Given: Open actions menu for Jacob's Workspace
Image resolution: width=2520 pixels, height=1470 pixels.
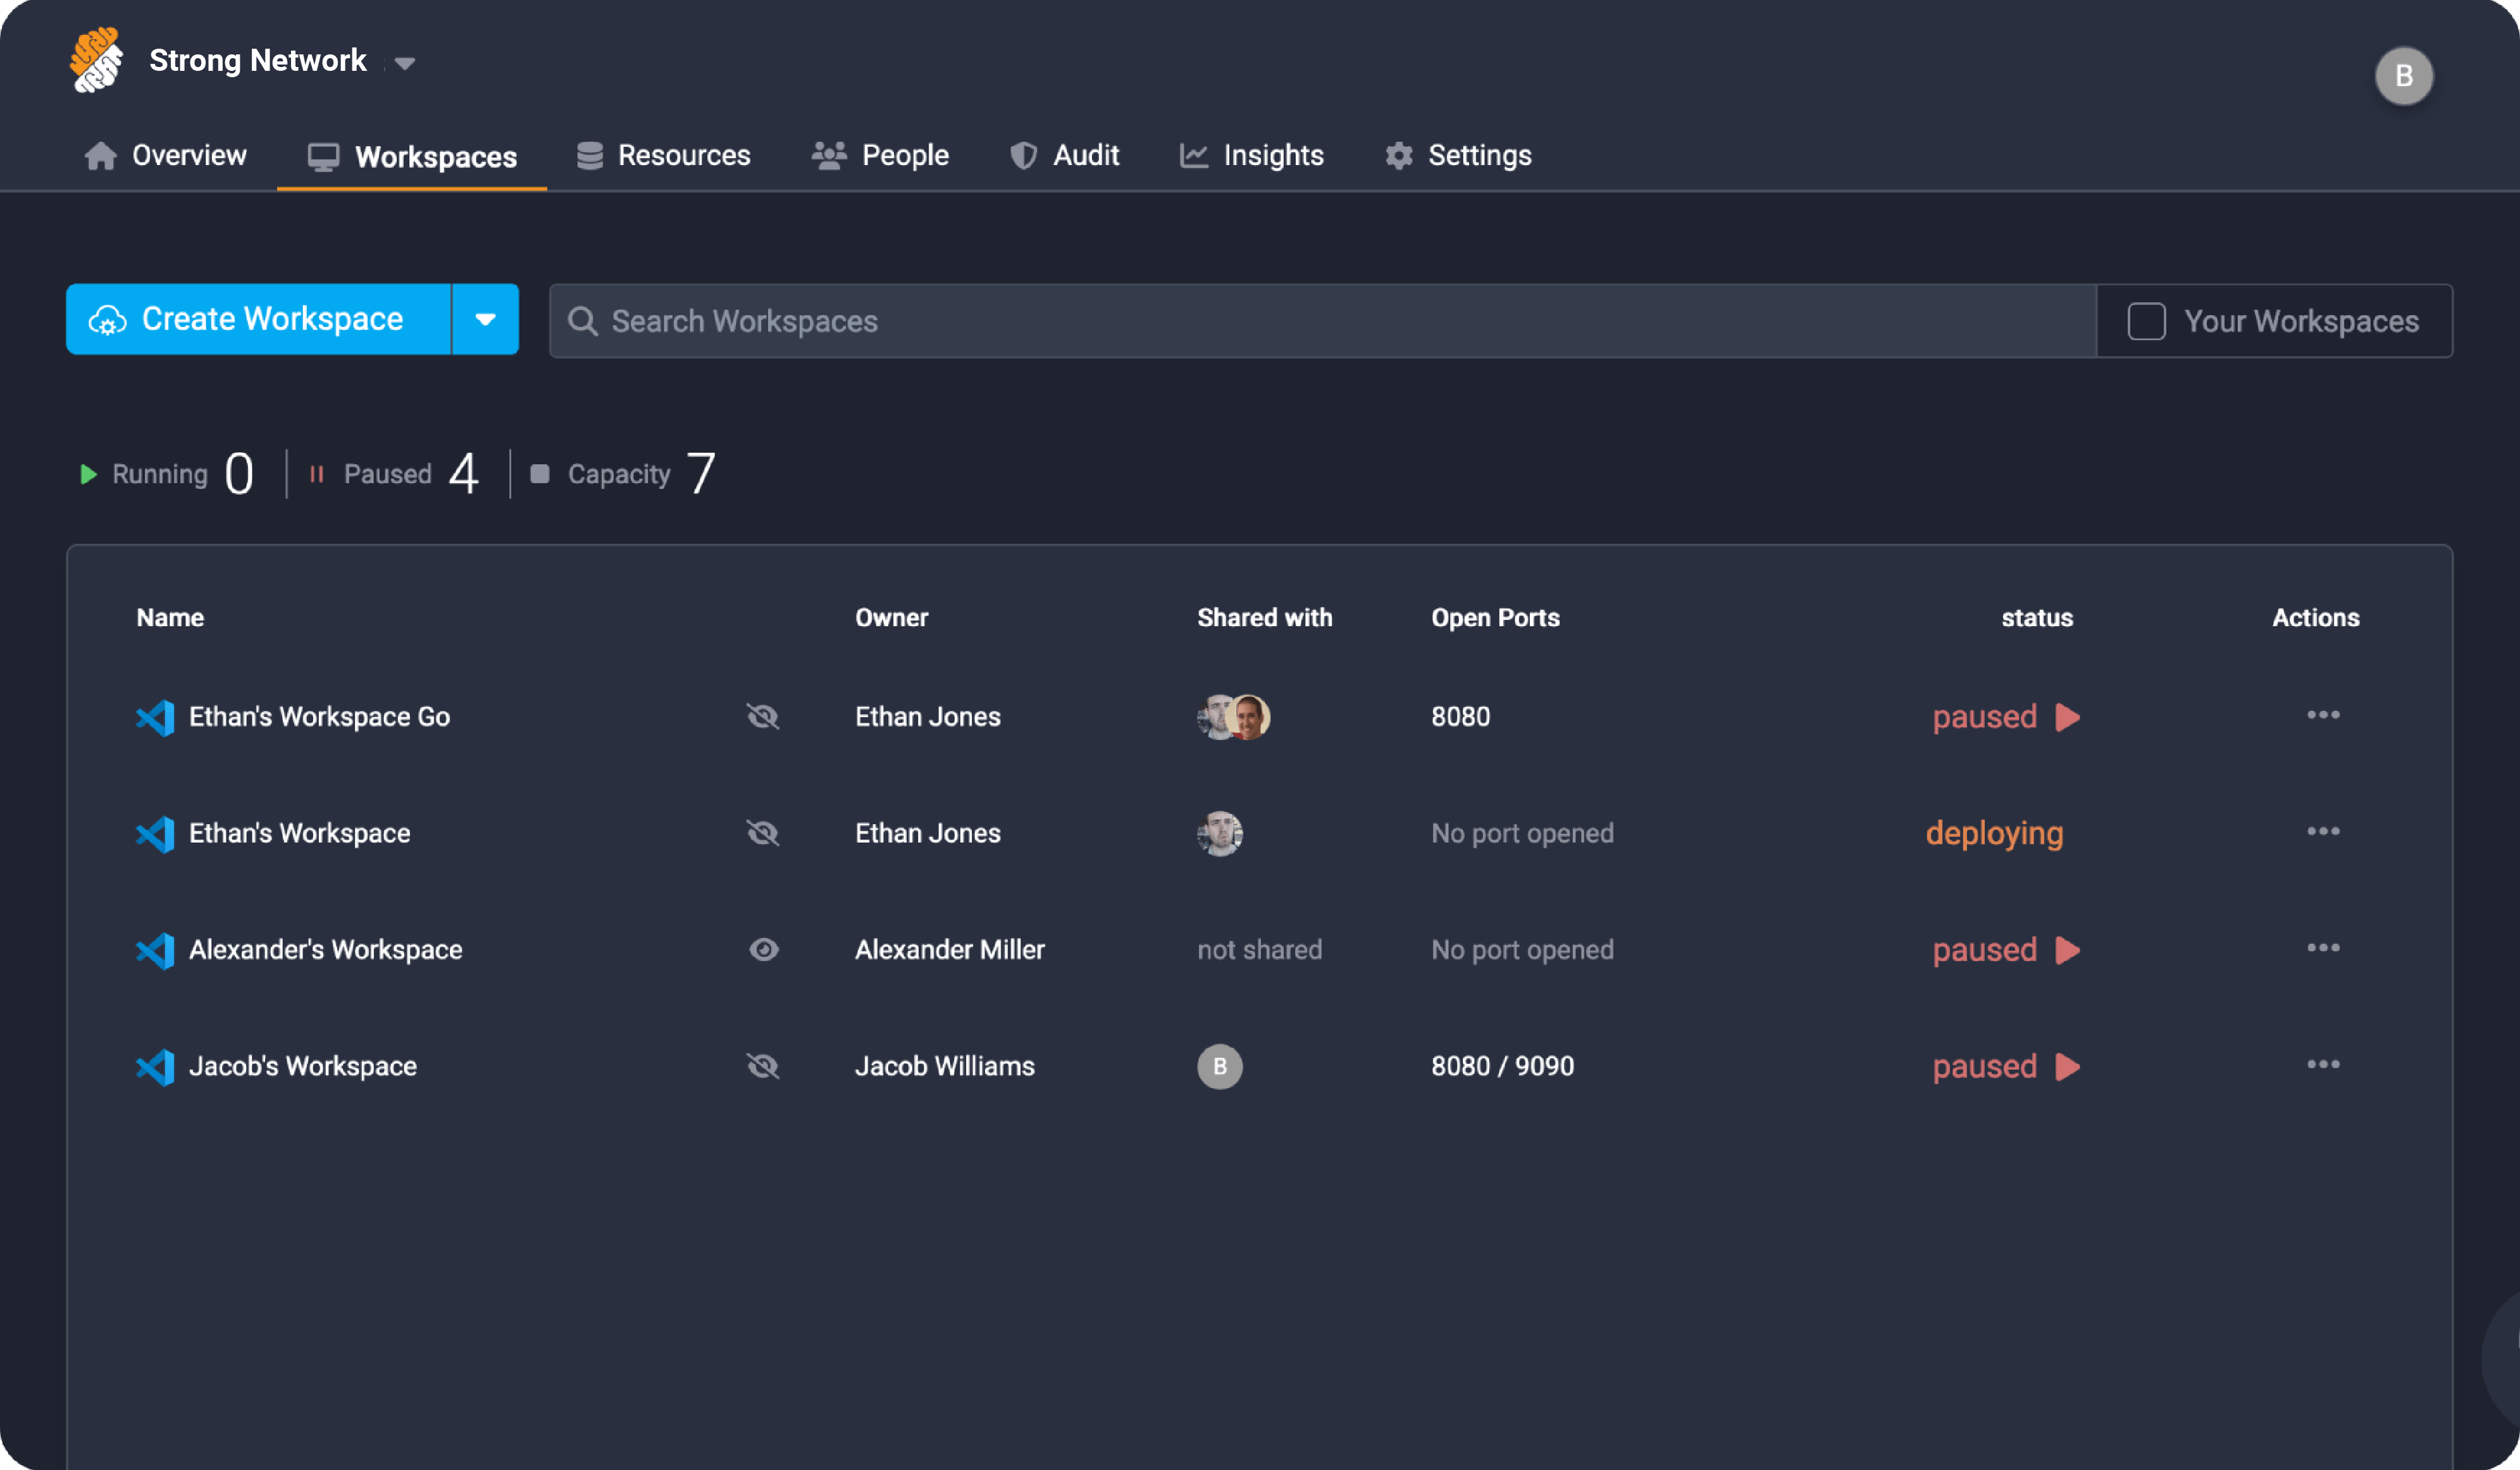Looking at the screenshot, I should (x=2324, y=1065).
